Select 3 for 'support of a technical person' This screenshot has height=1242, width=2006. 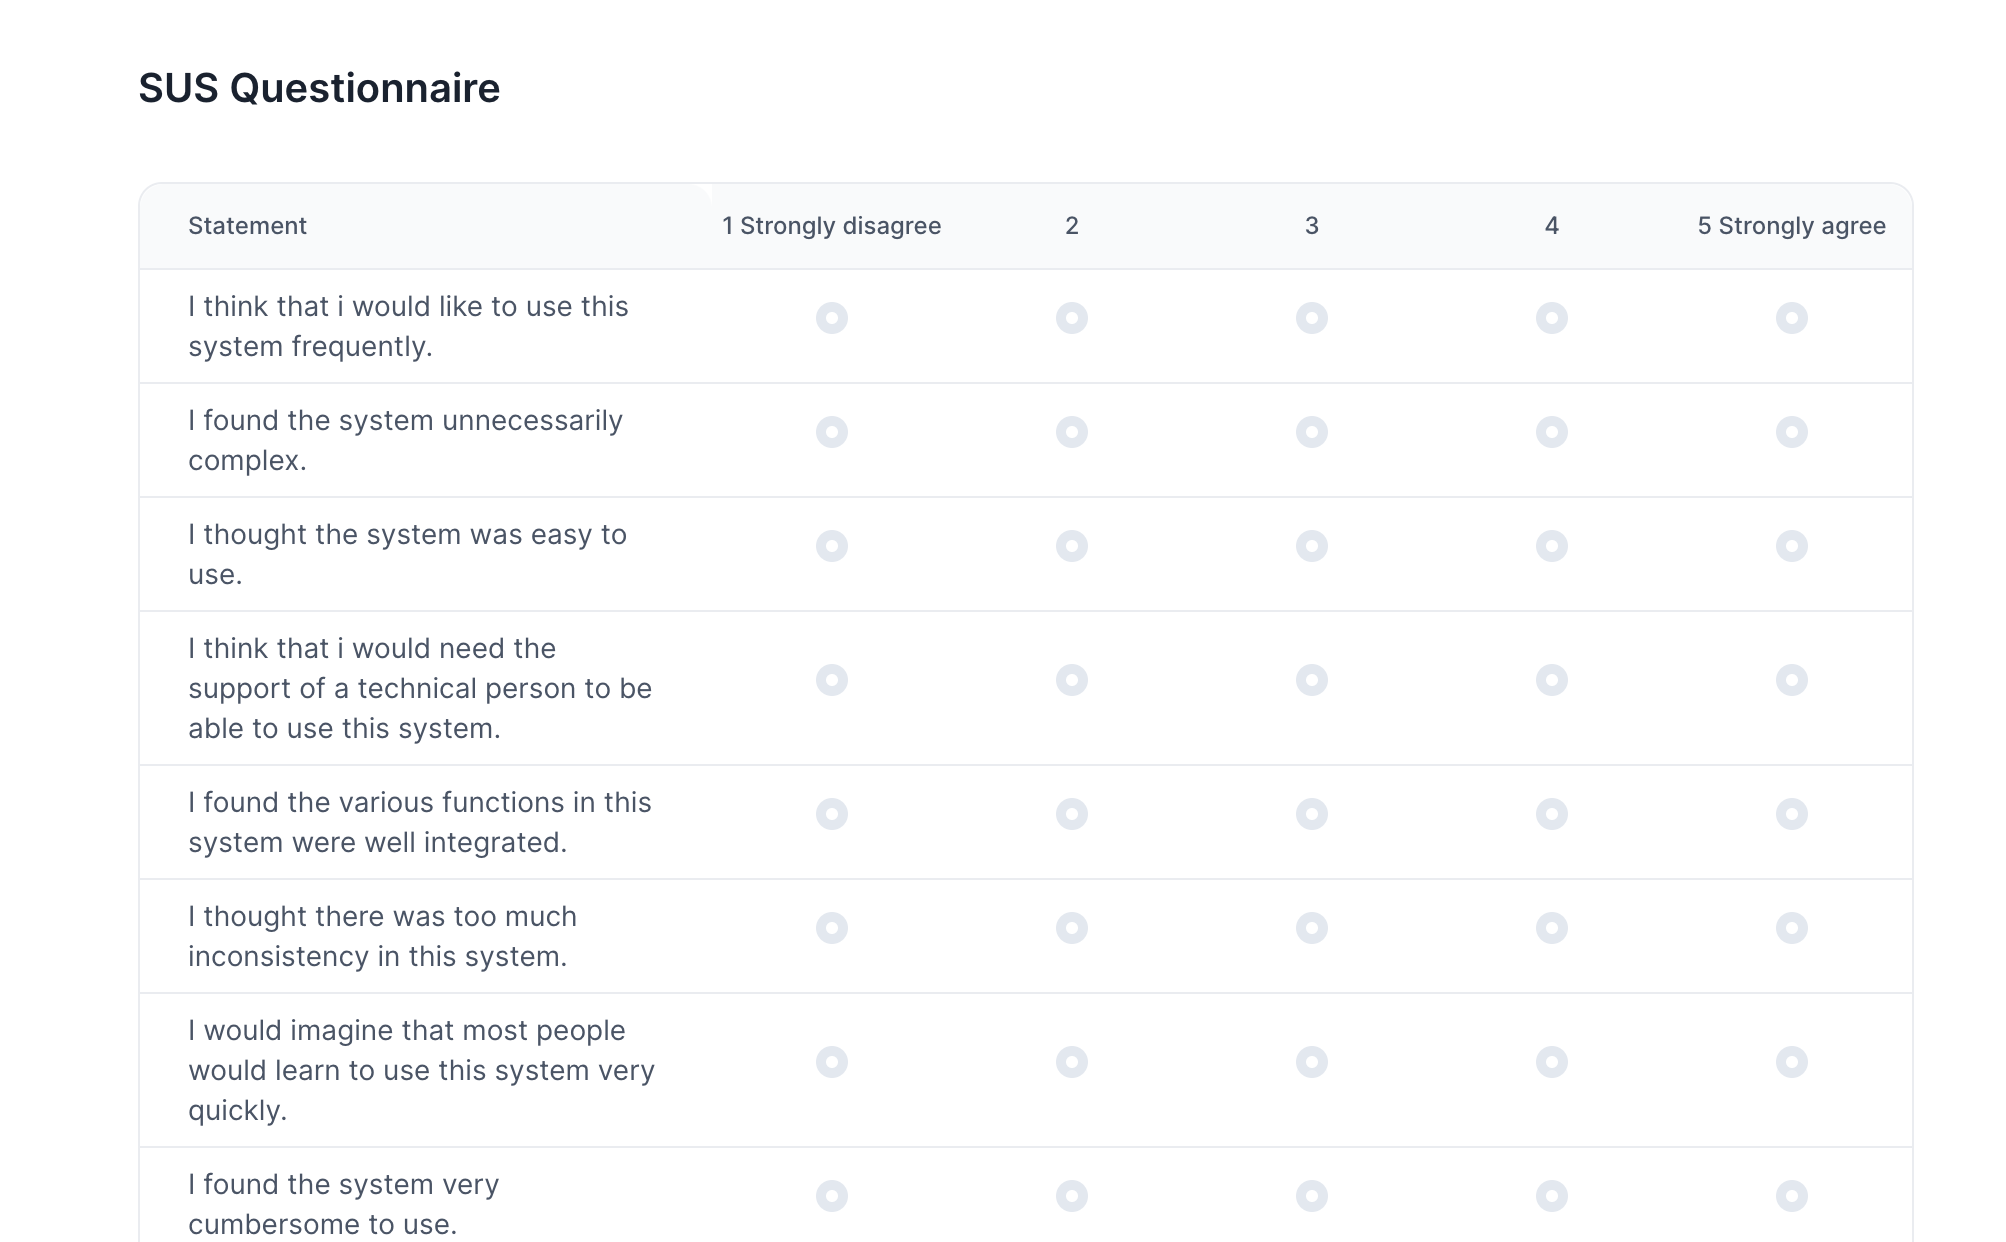point(1312,680)
